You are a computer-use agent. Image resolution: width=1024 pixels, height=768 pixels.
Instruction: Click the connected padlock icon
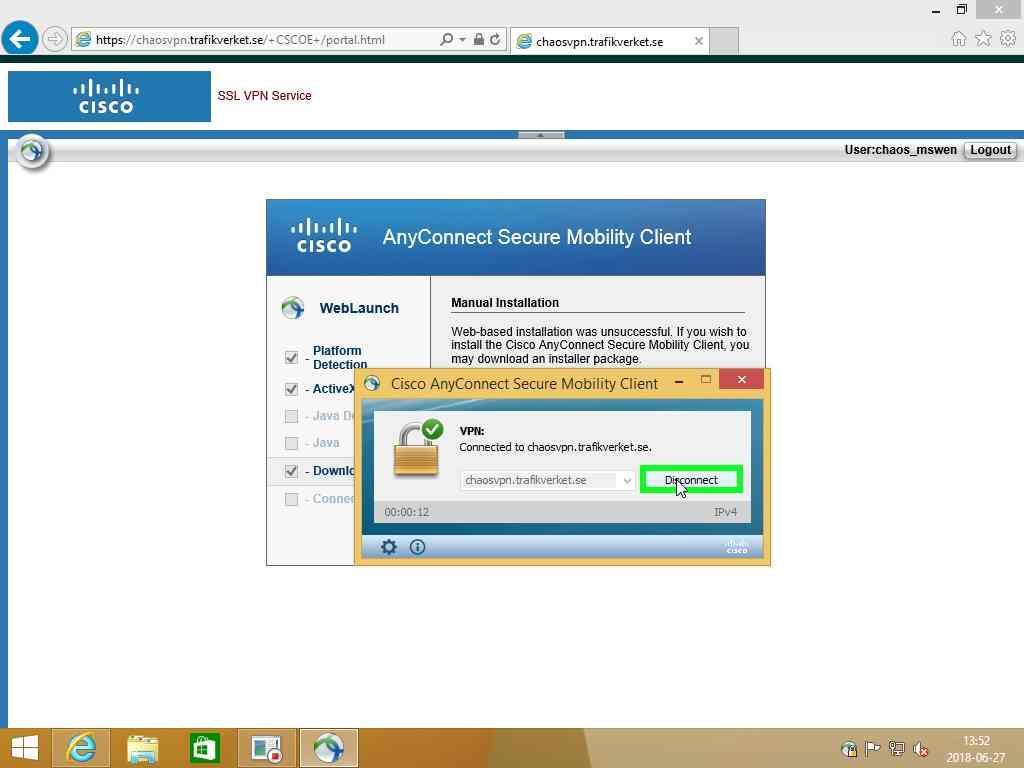tap(417, 448)
